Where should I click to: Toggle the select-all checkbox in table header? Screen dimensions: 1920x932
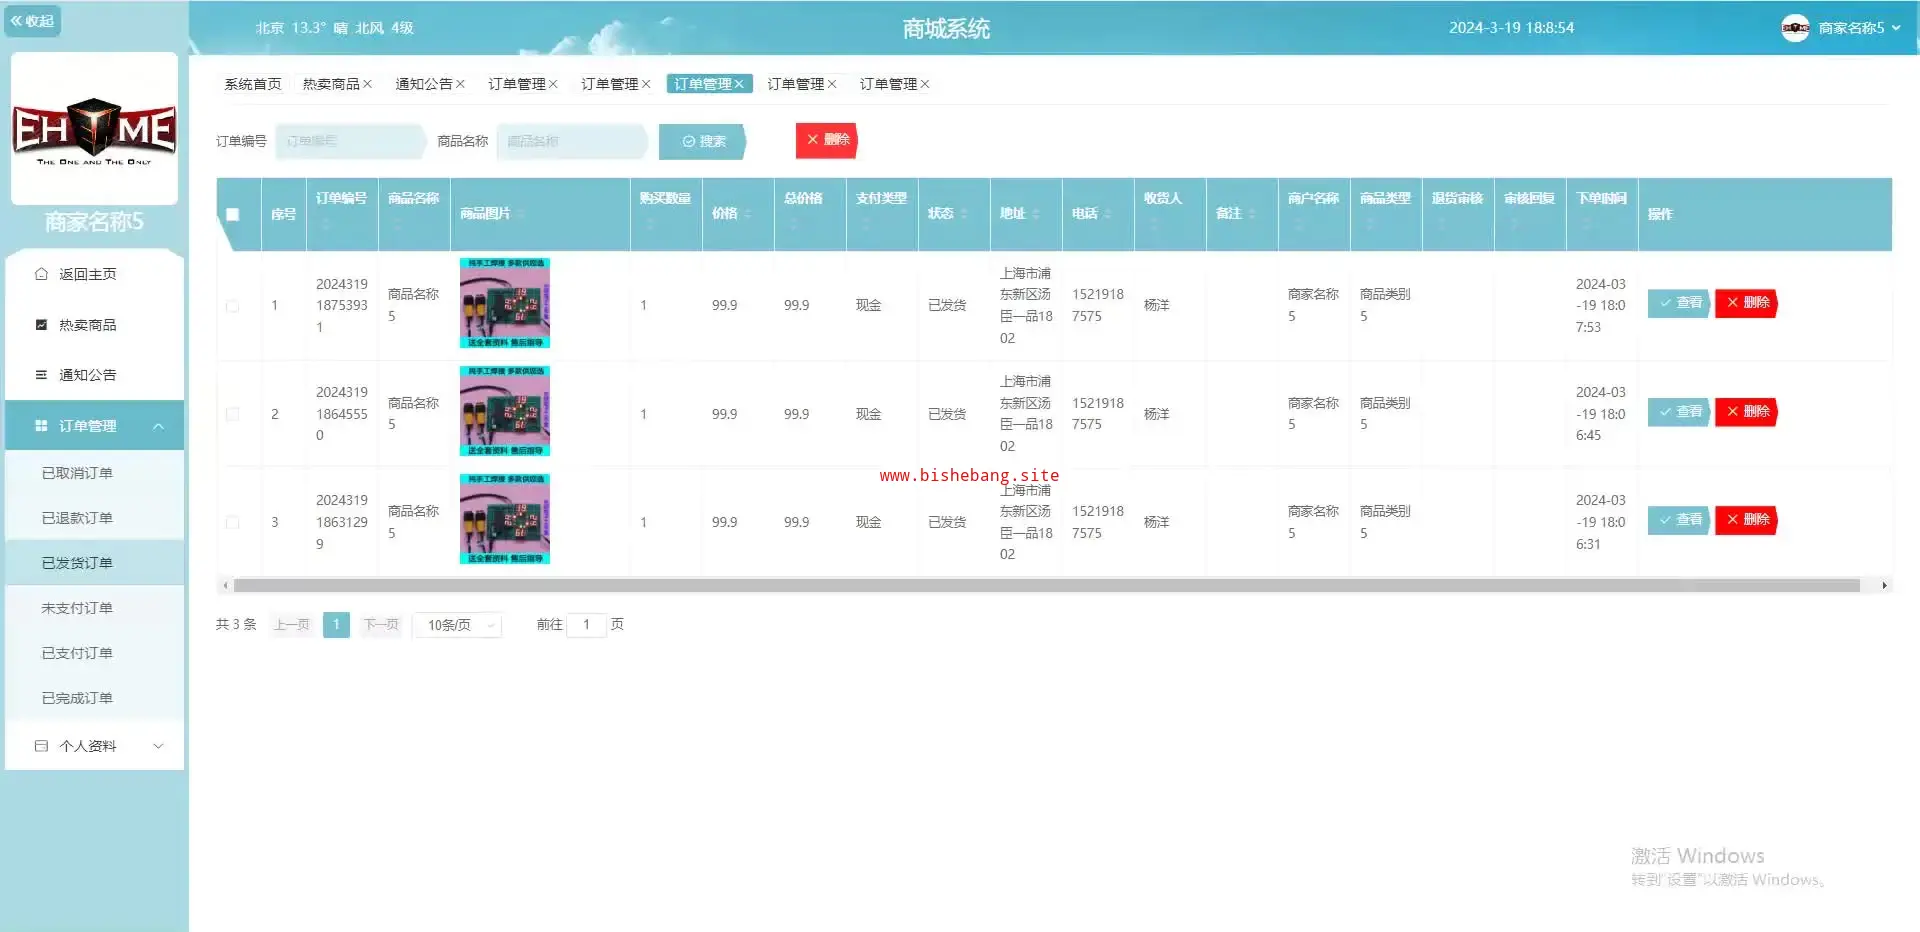pos(233,214)
